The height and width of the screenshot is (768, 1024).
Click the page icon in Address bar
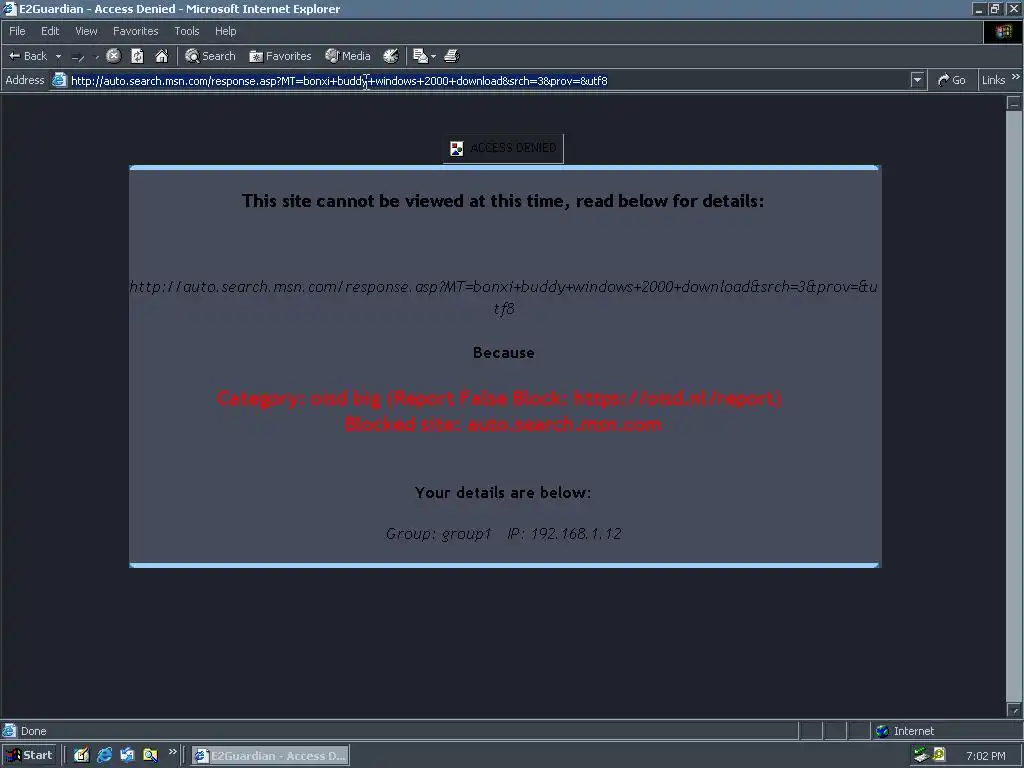[x=59, y=80]
